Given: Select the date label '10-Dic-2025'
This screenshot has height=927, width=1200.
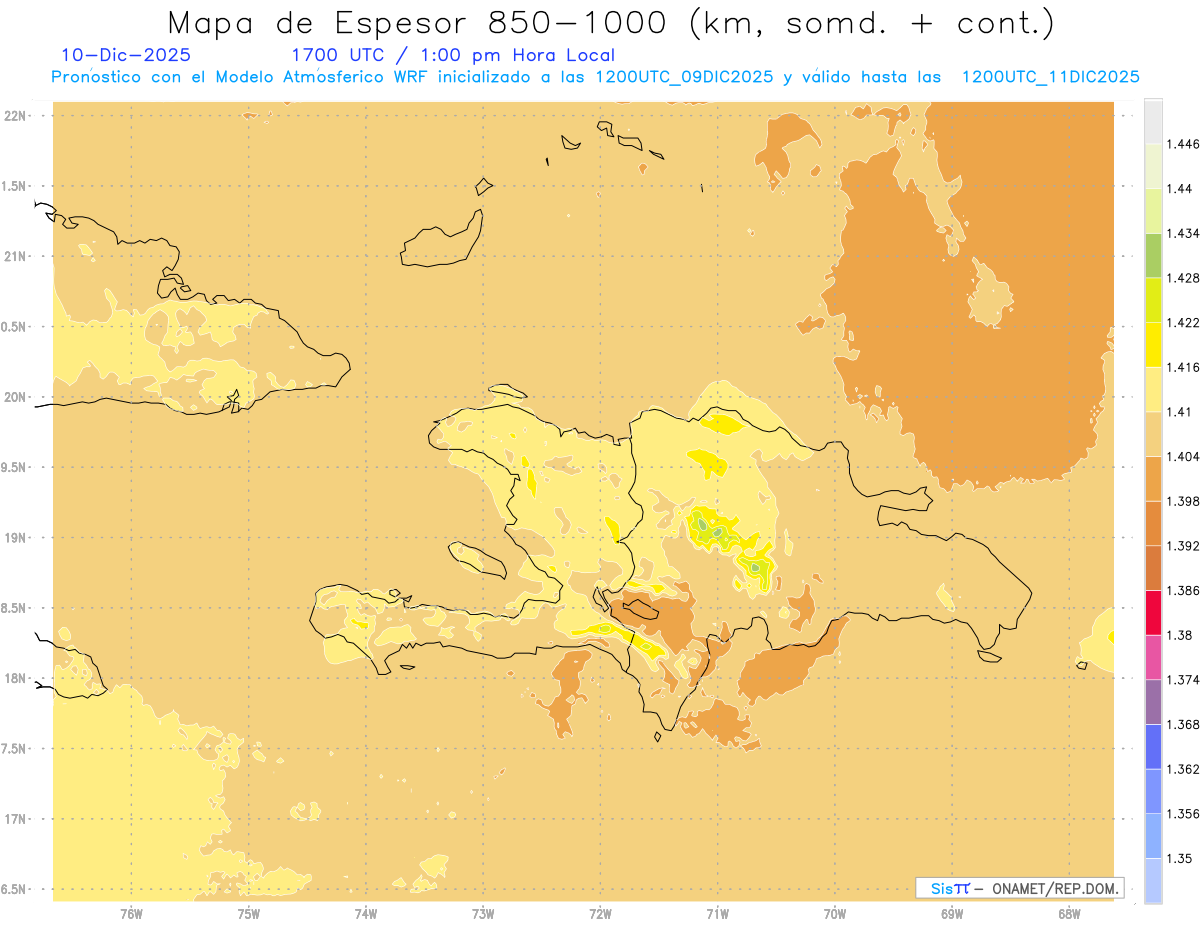Looking at the screenshot, I should coord(126,55).
